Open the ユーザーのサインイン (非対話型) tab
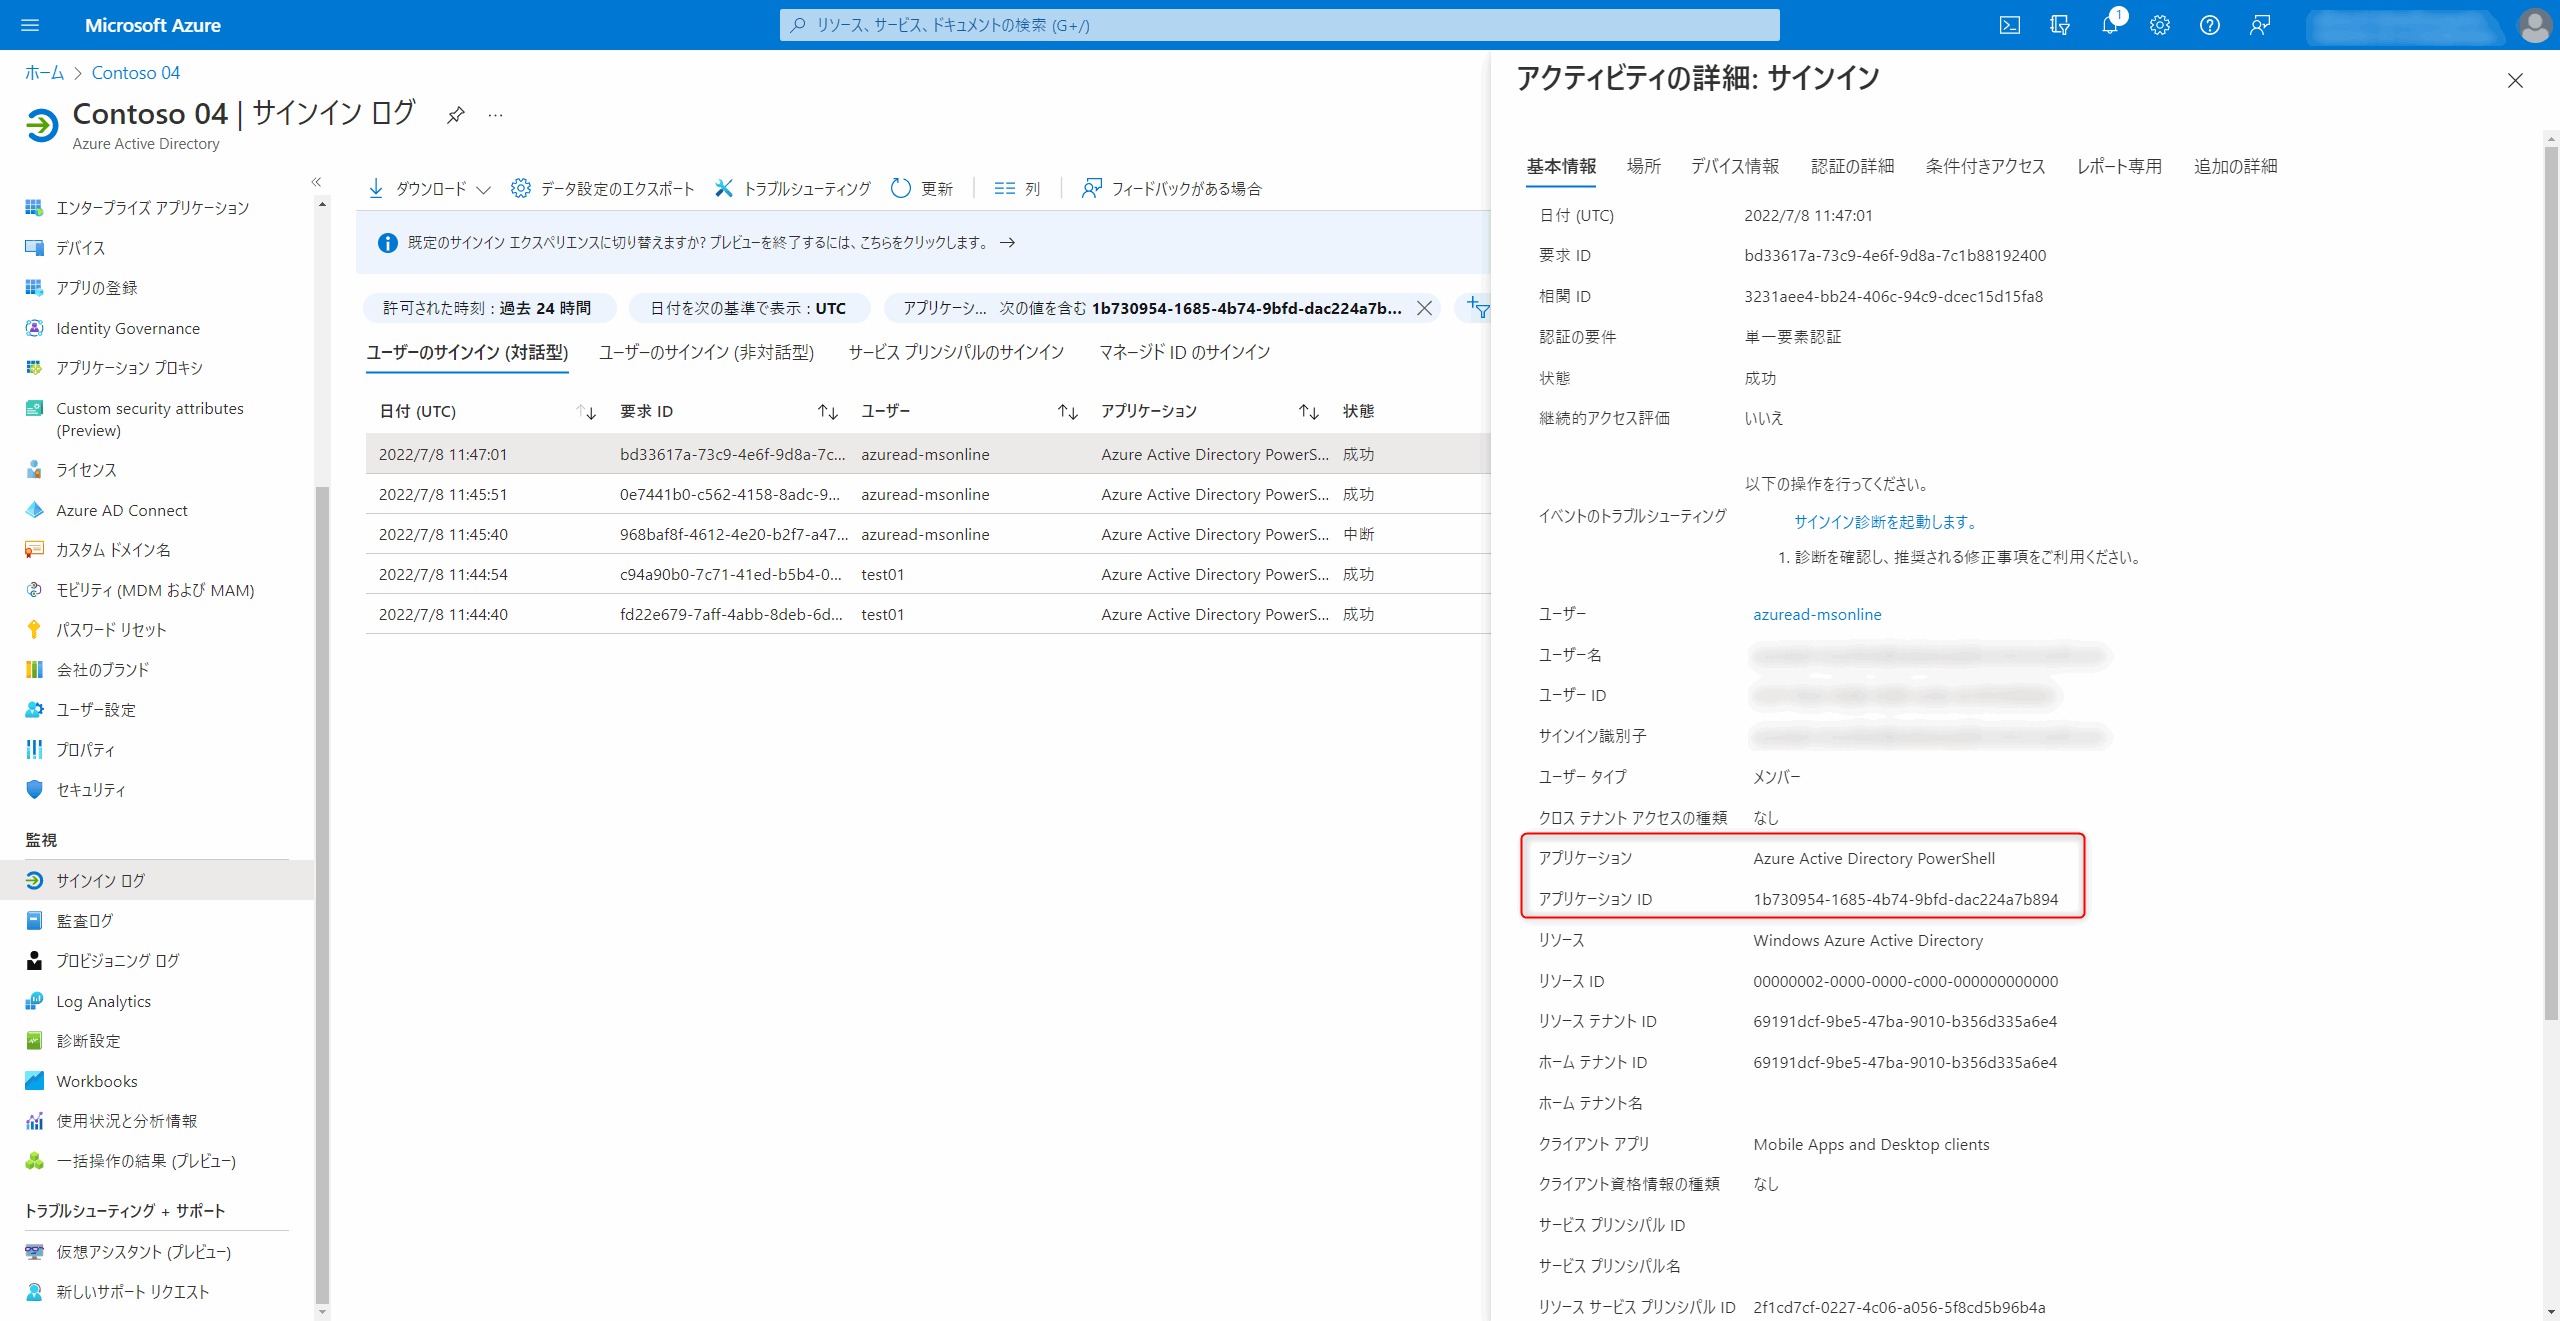This screenshot has height=1321, width=2560. pyautogui.click(x=706, y=352)
